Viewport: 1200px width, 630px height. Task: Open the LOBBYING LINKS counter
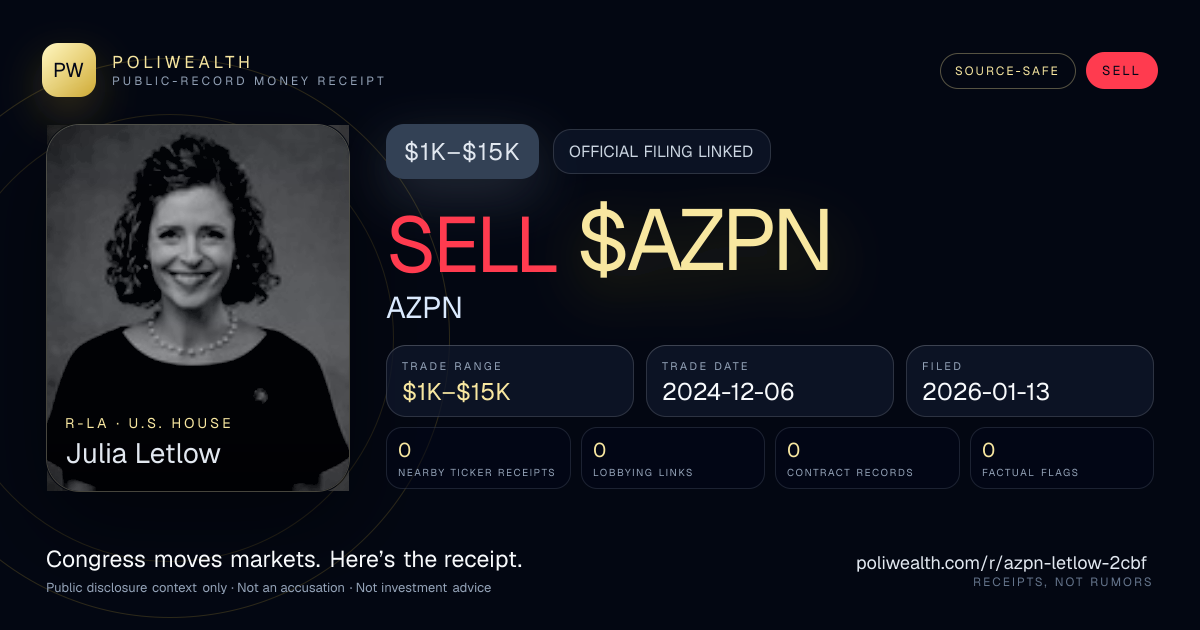coord(673,458)
